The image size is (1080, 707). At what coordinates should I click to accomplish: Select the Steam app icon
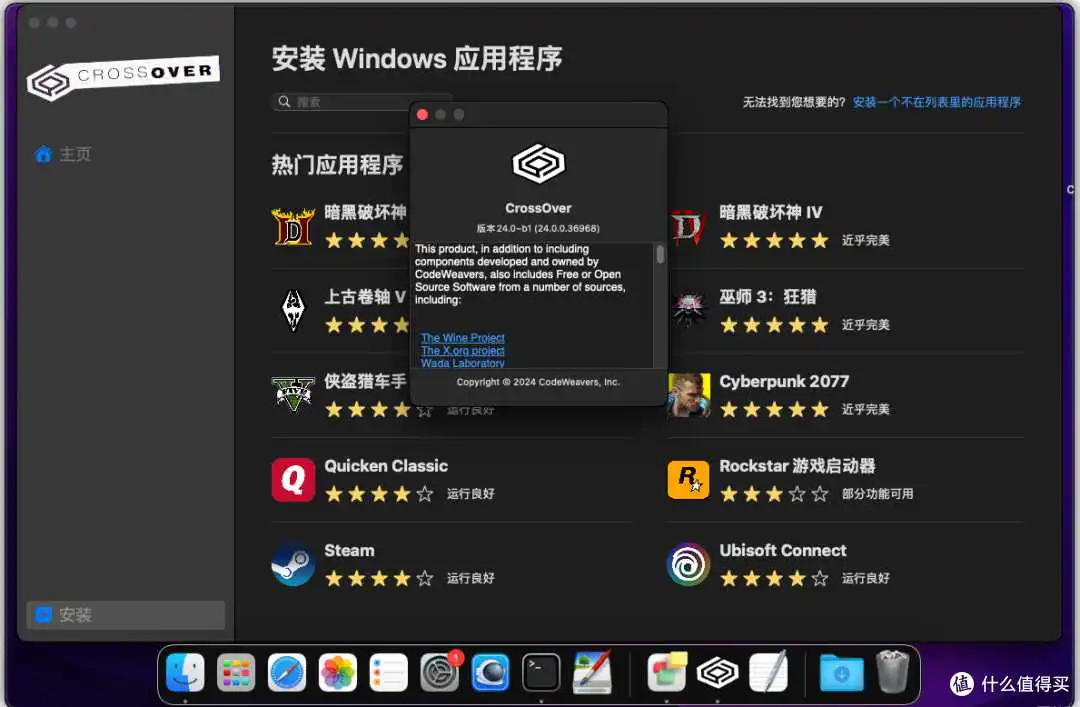click(293, 564)
